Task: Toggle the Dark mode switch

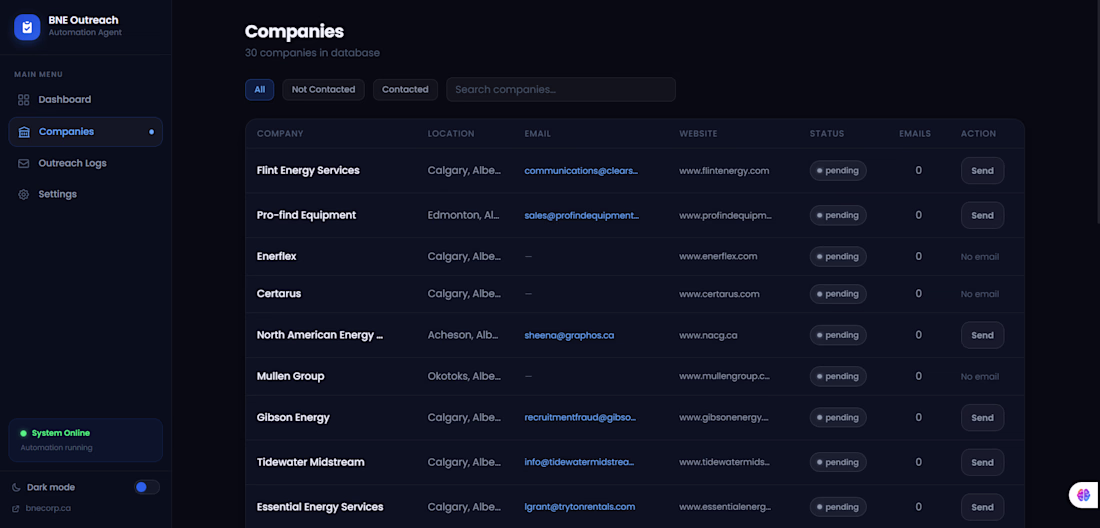Action: [x=147, y=487]
